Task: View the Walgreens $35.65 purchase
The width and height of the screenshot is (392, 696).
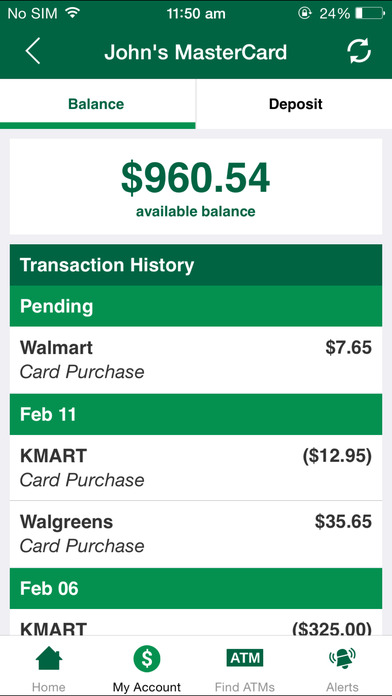Action: pyautogui.click(x=196, y=534)
